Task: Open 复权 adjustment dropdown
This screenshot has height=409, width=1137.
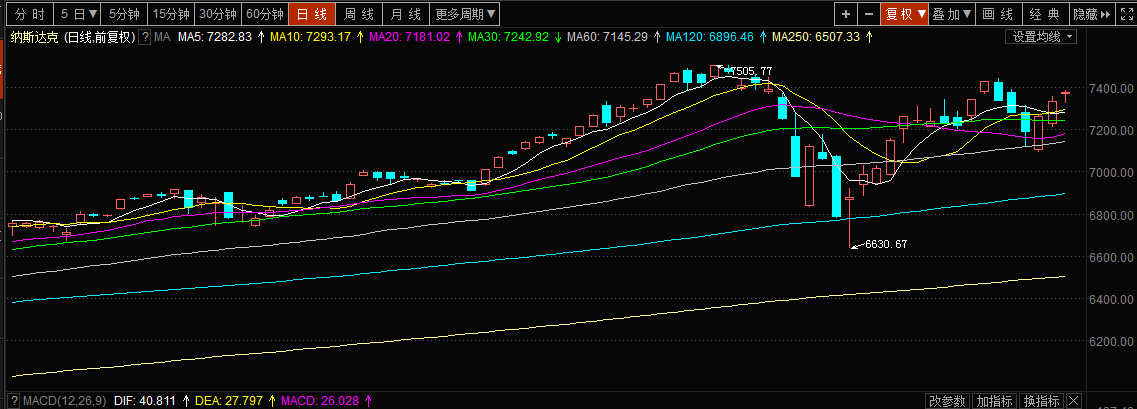Action: click(x=904, y=14)
